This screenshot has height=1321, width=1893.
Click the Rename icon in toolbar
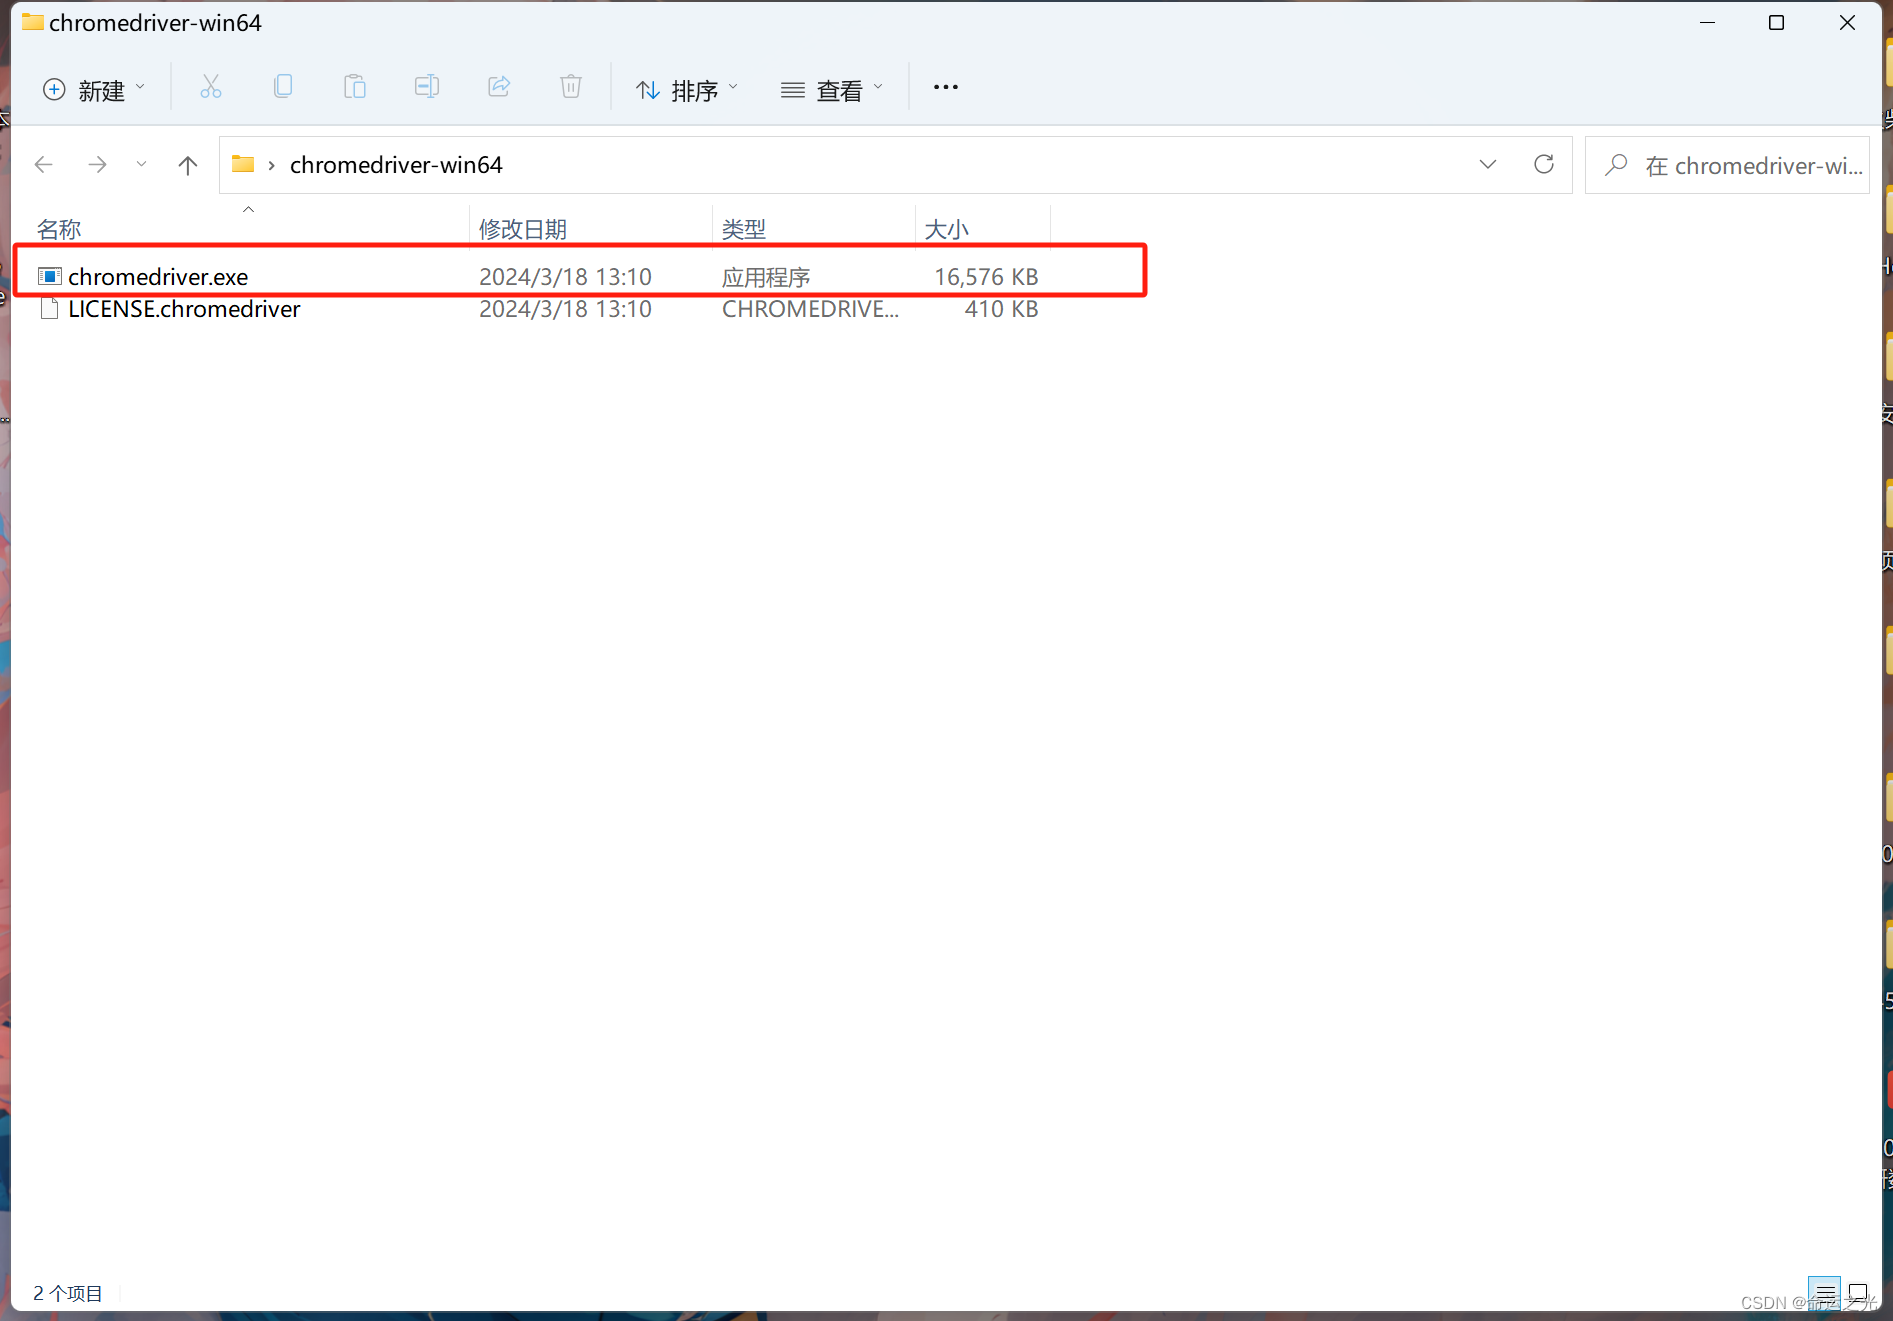coord(427,87)
